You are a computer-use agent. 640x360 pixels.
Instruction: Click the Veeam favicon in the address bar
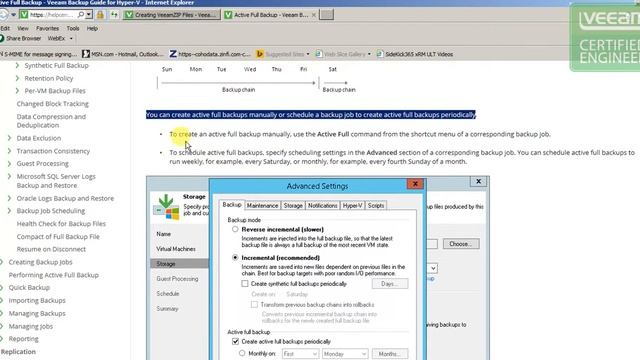tap(24, 15)
